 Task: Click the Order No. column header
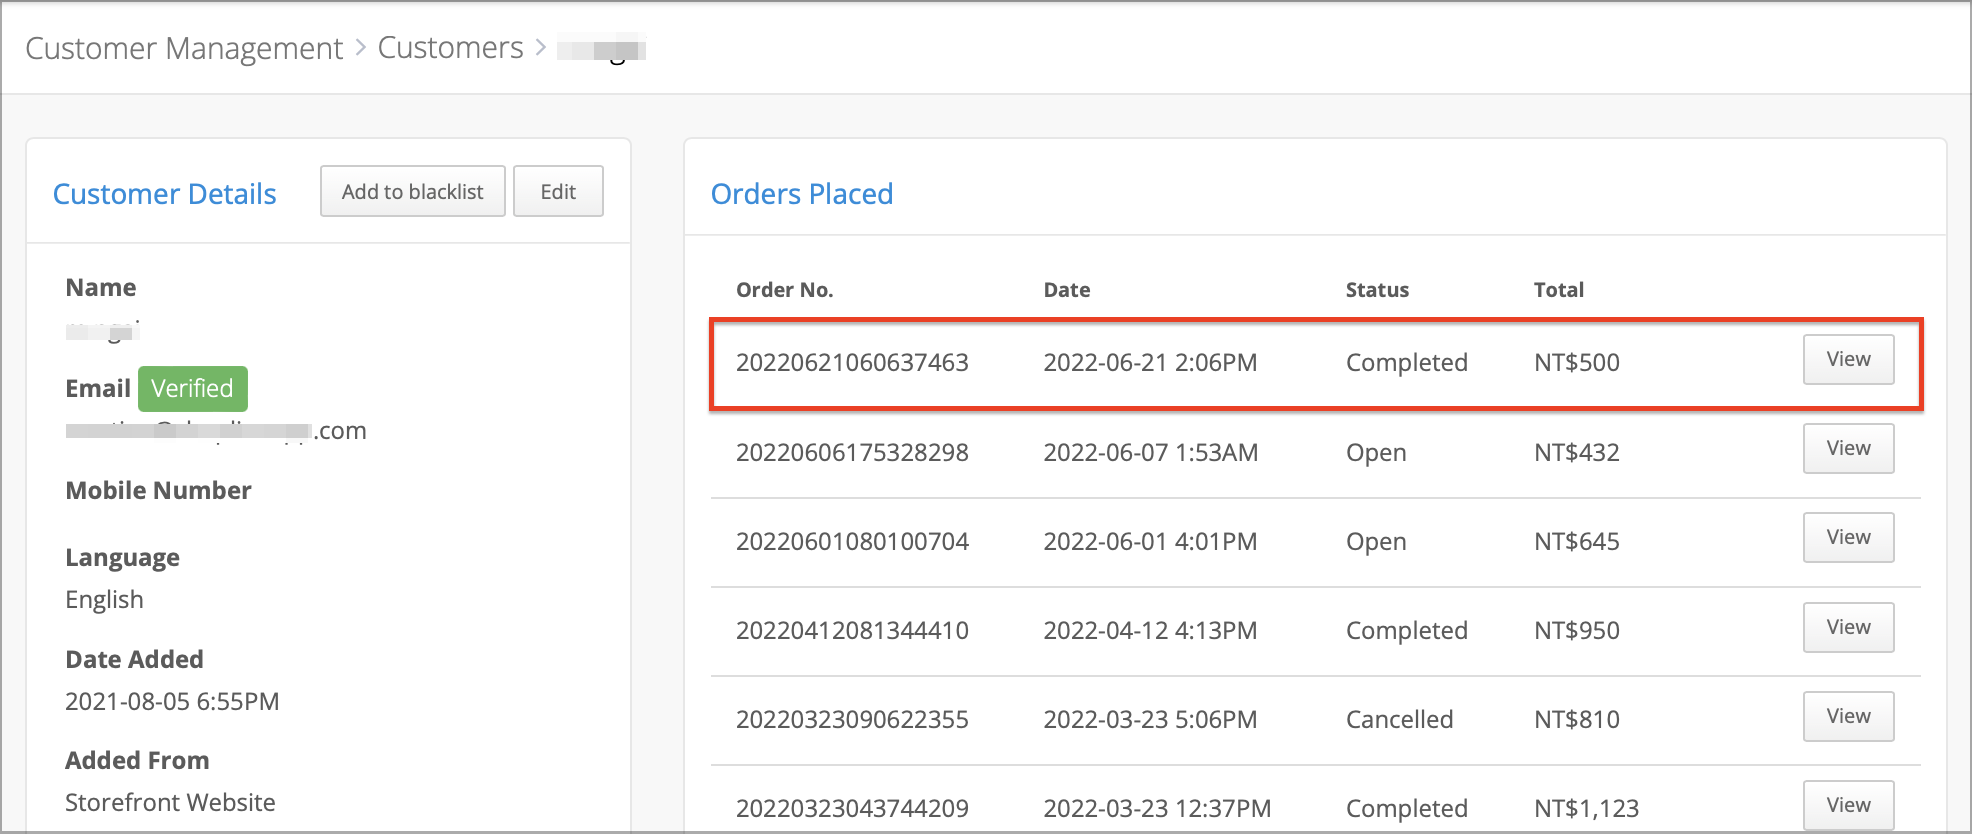(x=784, y=290)
